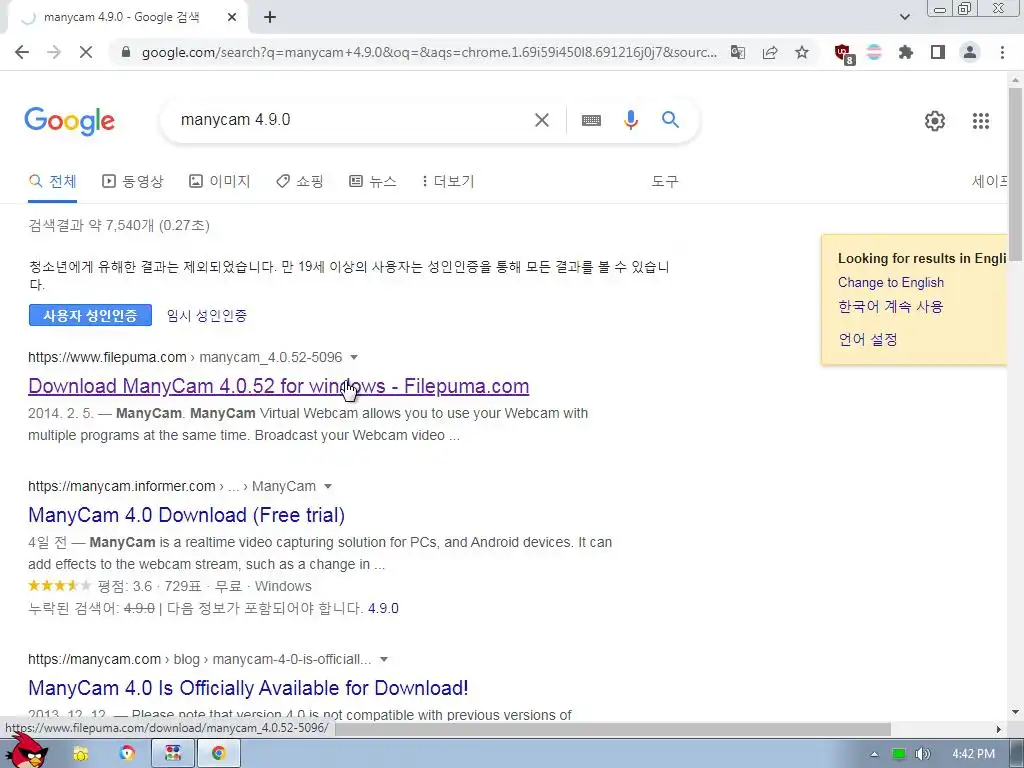Expand filepuma.com result options arrow
This screenshot has height=768, width=1024.
(x=354, y=357)
